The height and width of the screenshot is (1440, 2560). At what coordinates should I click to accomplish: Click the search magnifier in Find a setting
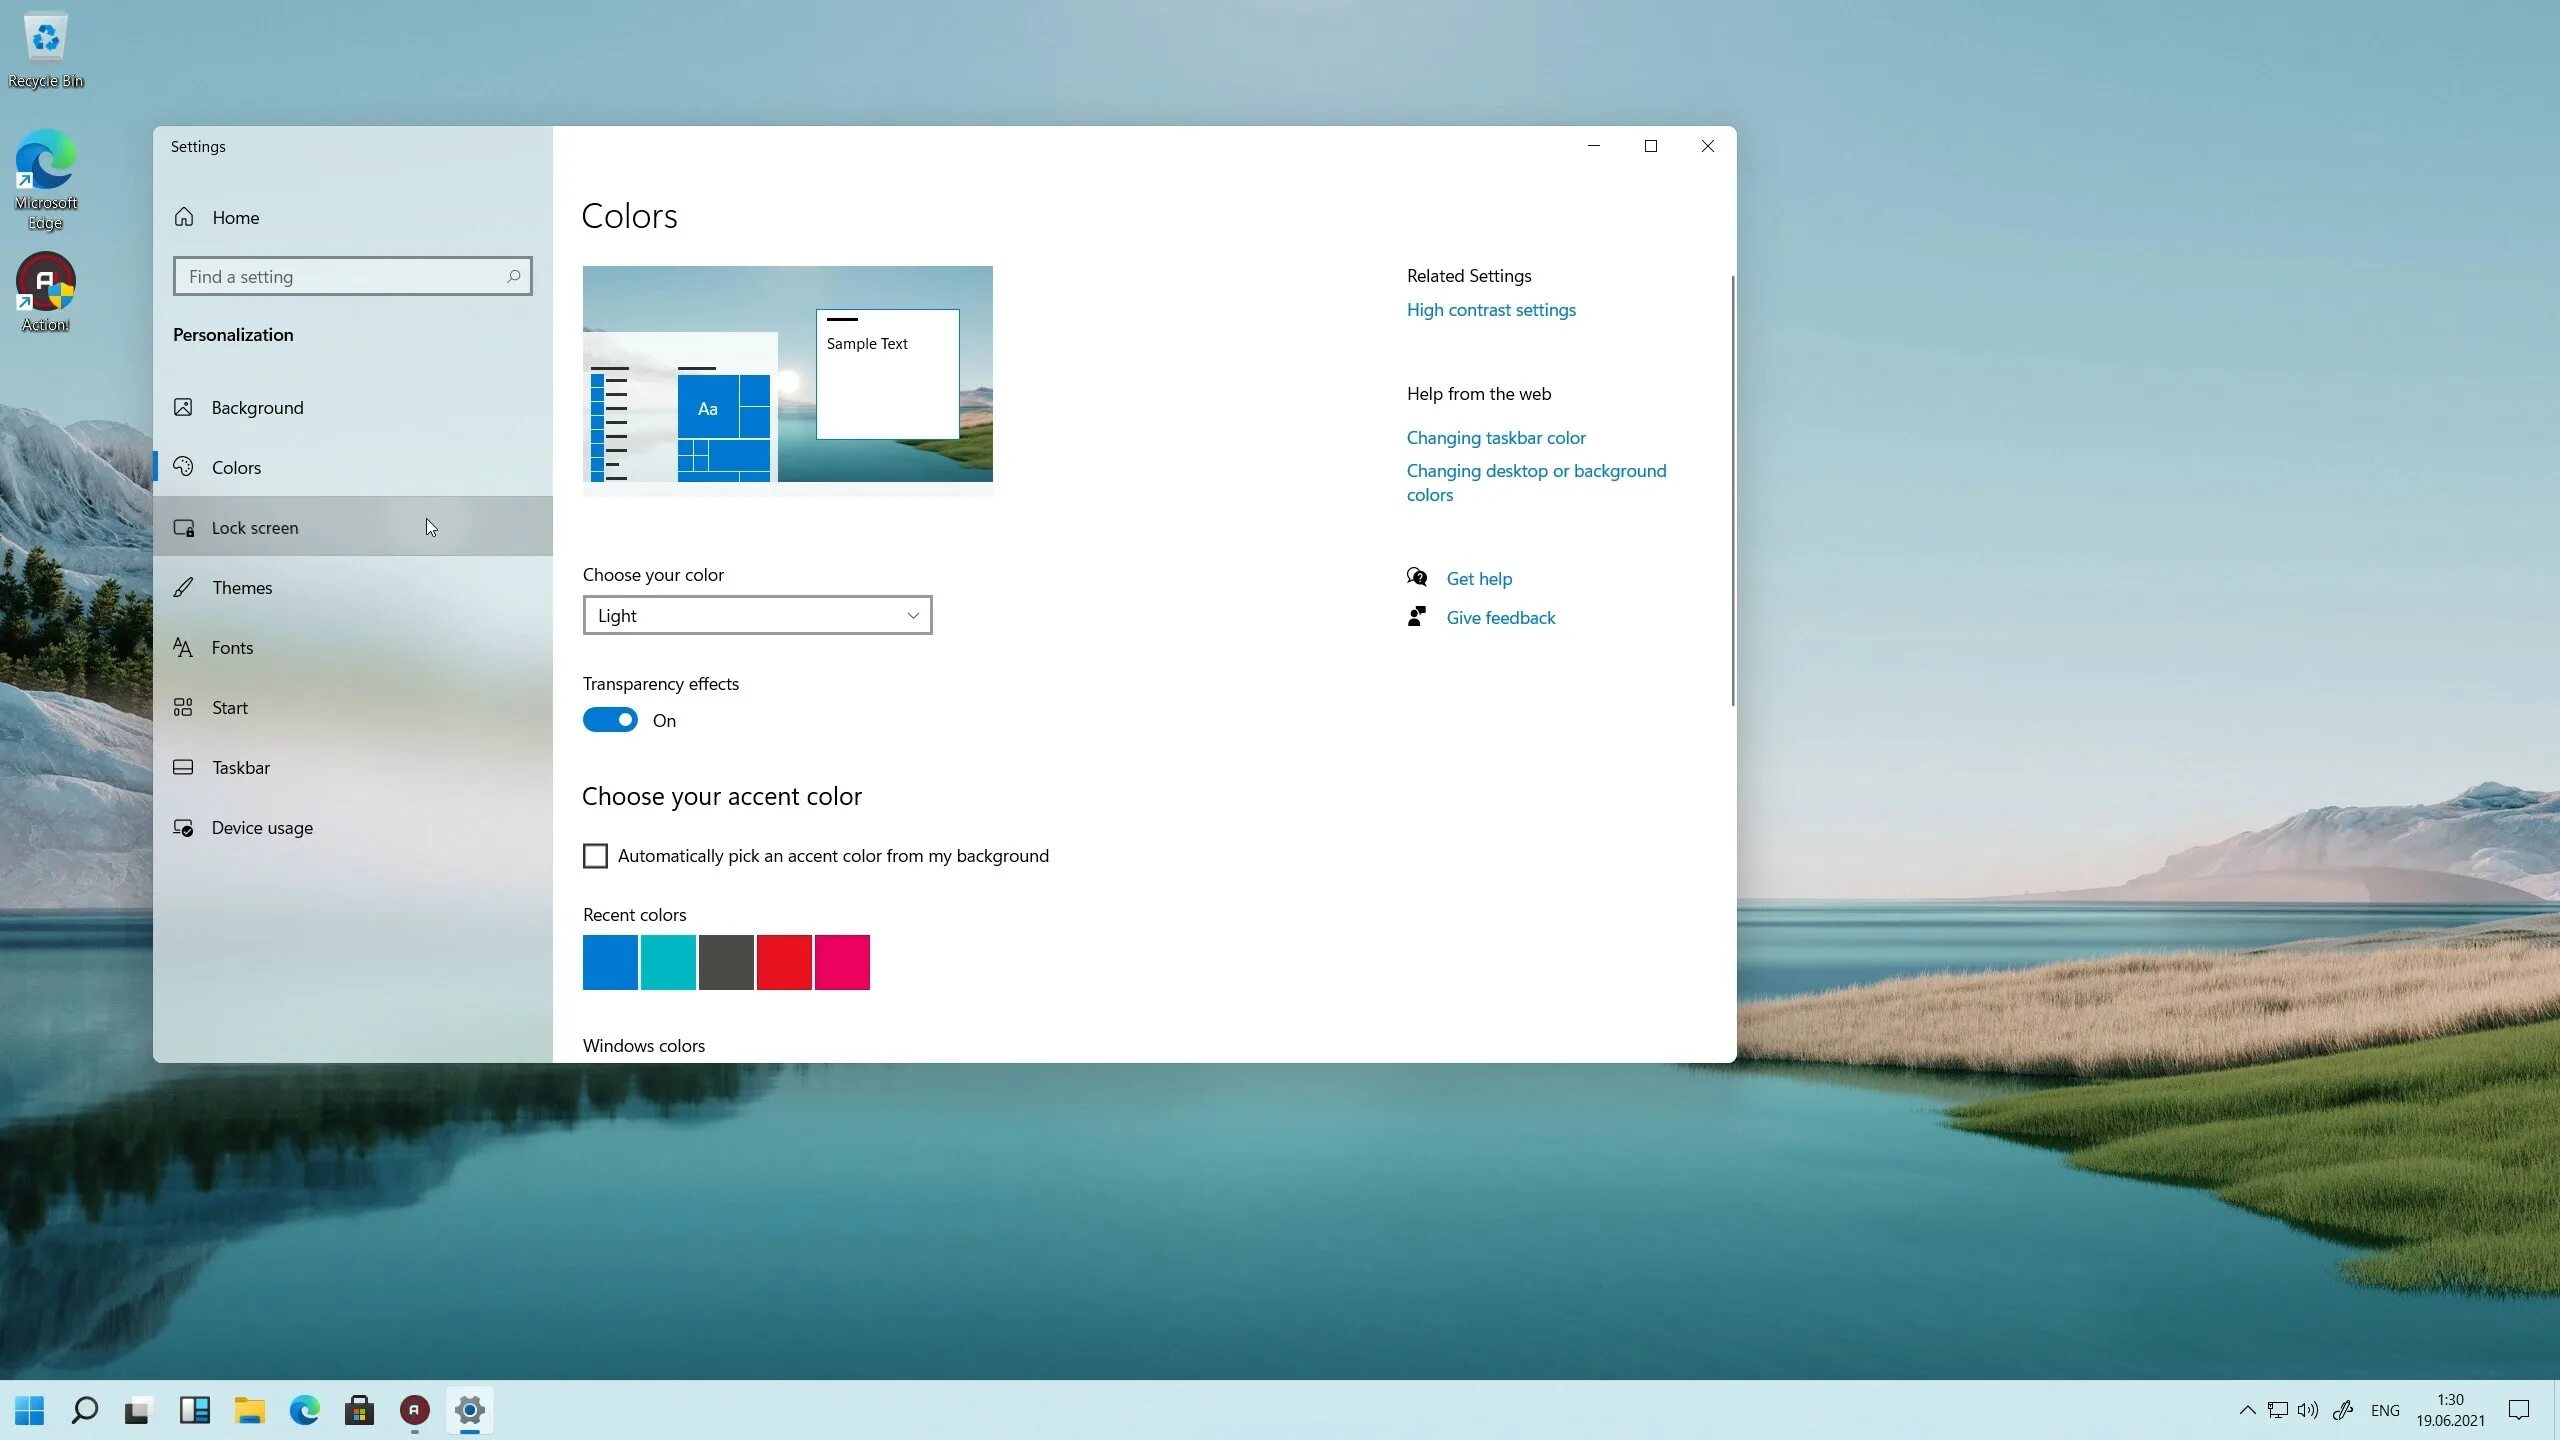513,276
